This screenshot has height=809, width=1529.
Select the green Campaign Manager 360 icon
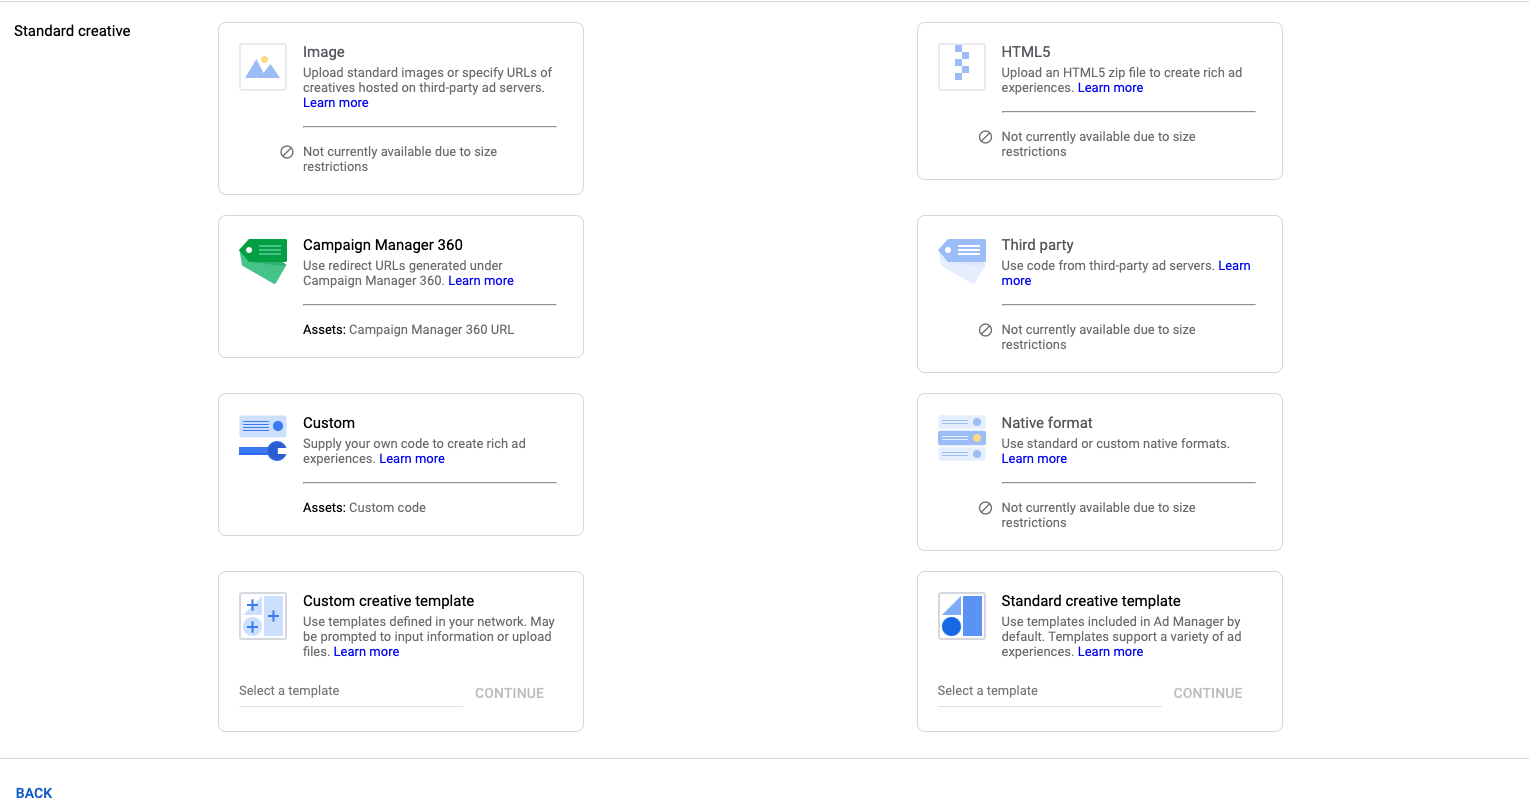pyautogui.click(x=263, y=260)
